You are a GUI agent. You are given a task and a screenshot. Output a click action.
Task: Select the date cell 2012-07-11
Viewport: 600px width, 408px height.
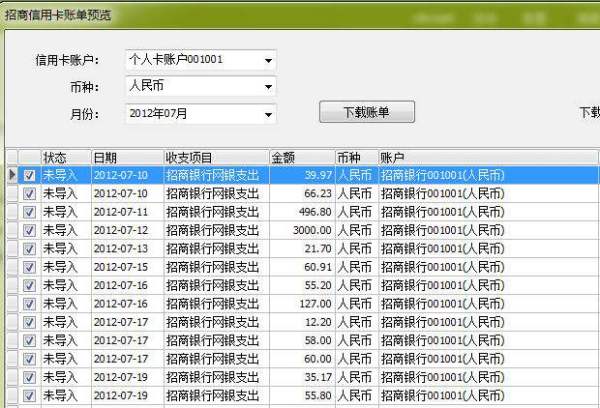pyautogui.click(x=127, y=212)
